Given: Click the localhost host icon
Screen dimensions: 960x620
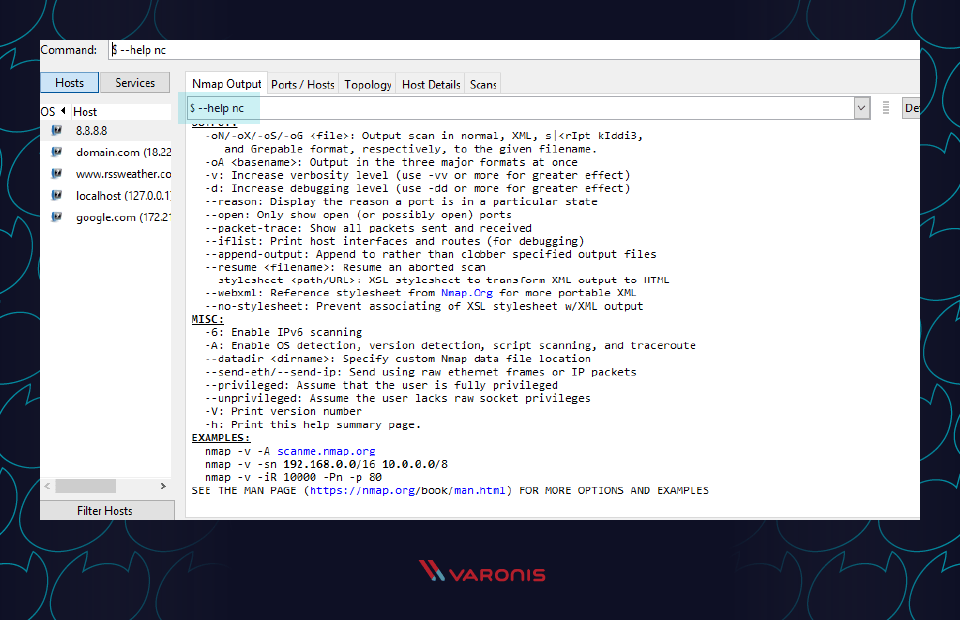Looking at the screenshot, I should 56,196.
